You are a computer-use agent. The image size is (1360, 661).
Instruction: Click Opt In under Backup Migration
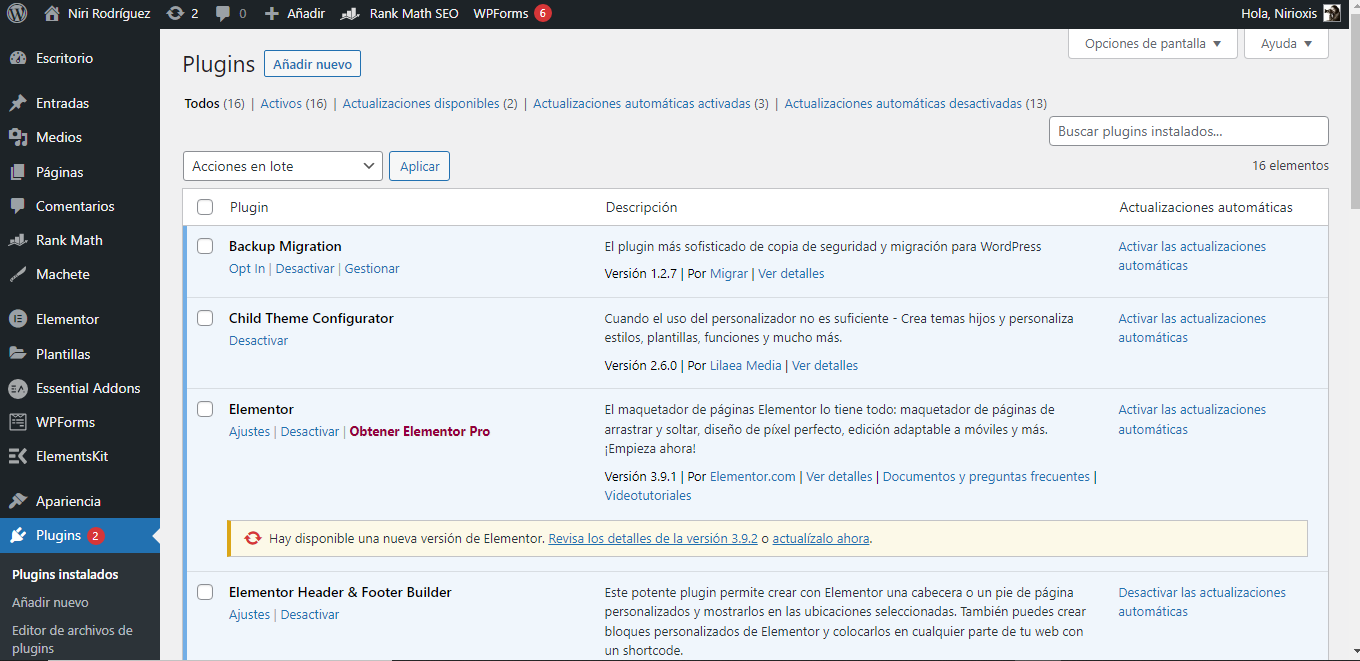pyautogui.click(x=247, y=269)
